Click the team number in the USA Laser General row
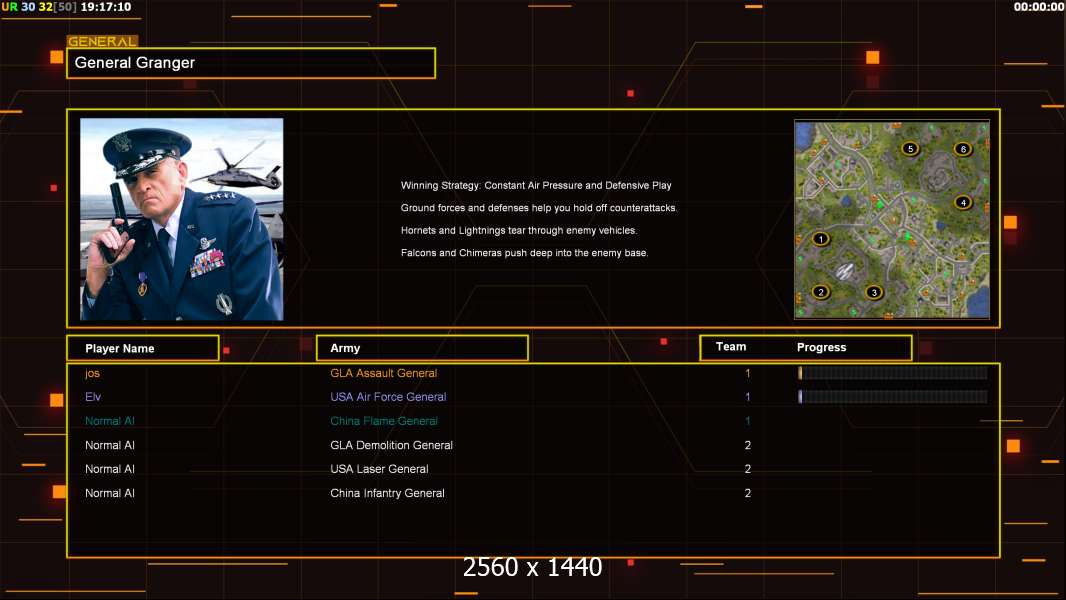The width and height of the screenshot is (1066, 600). (748, 469)
